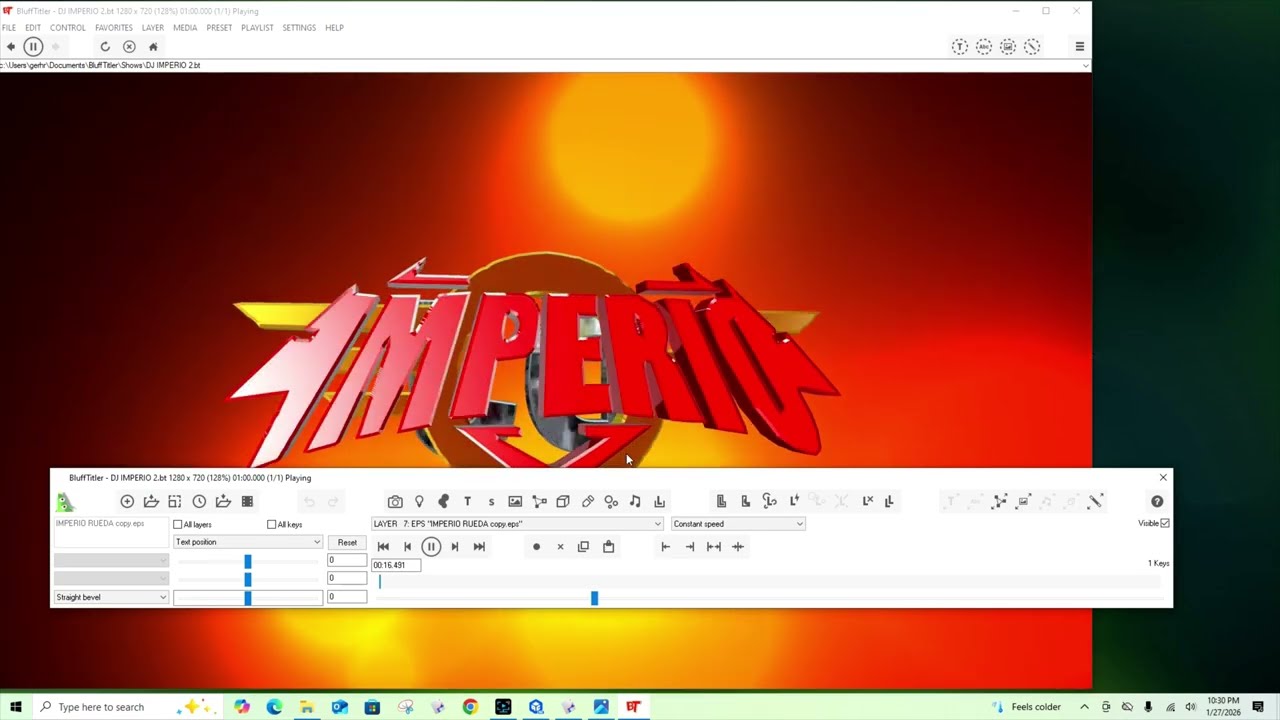Viewport: 1280px width, 720px height.
Task: Add a text layer with T icon
Action: tap(467, 501)
